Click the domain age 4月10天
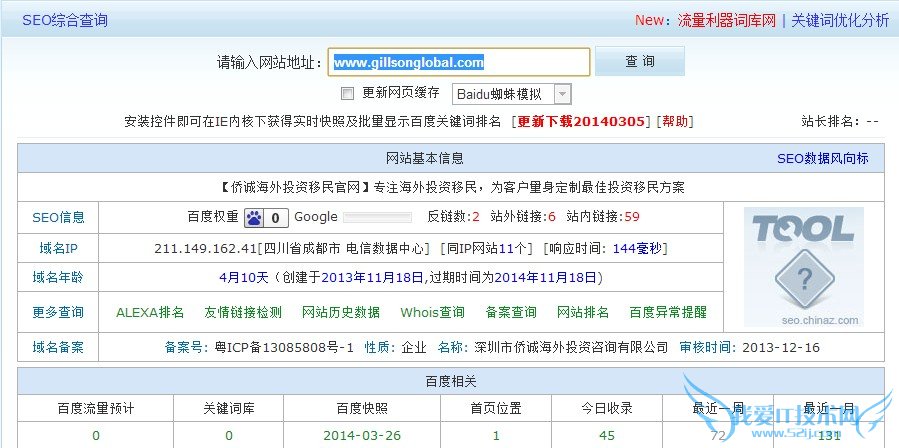The height and width of the screenshot is (448, 899). pyautogui.click(x=244, y=278)
